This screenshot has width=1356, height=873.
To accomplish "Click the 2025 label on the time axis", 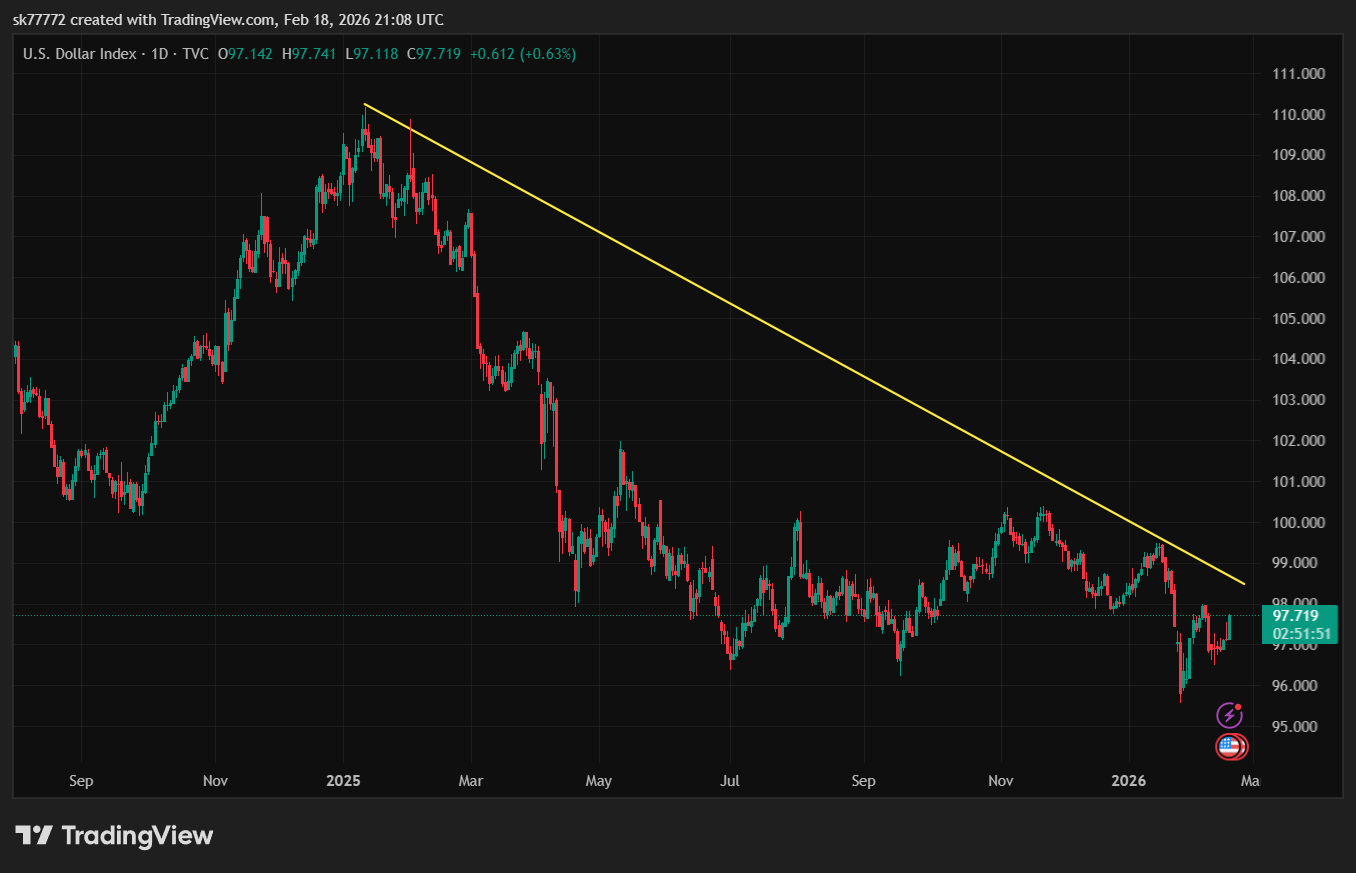I will tap(342, 780).
